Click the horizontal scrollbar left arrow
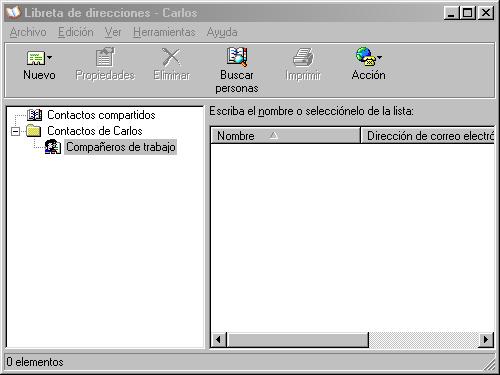 (219, 340)
